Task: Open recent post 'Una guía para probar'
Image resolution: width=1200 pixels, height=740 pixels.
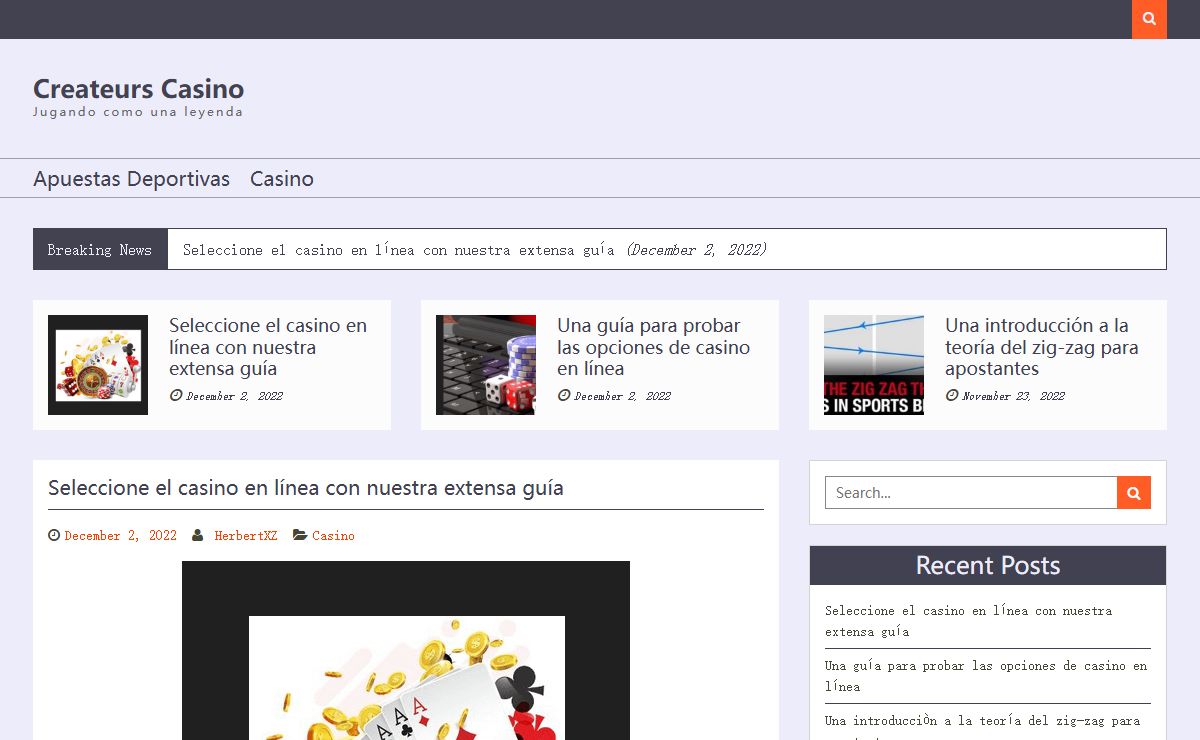Action: (x=986, y=676)
